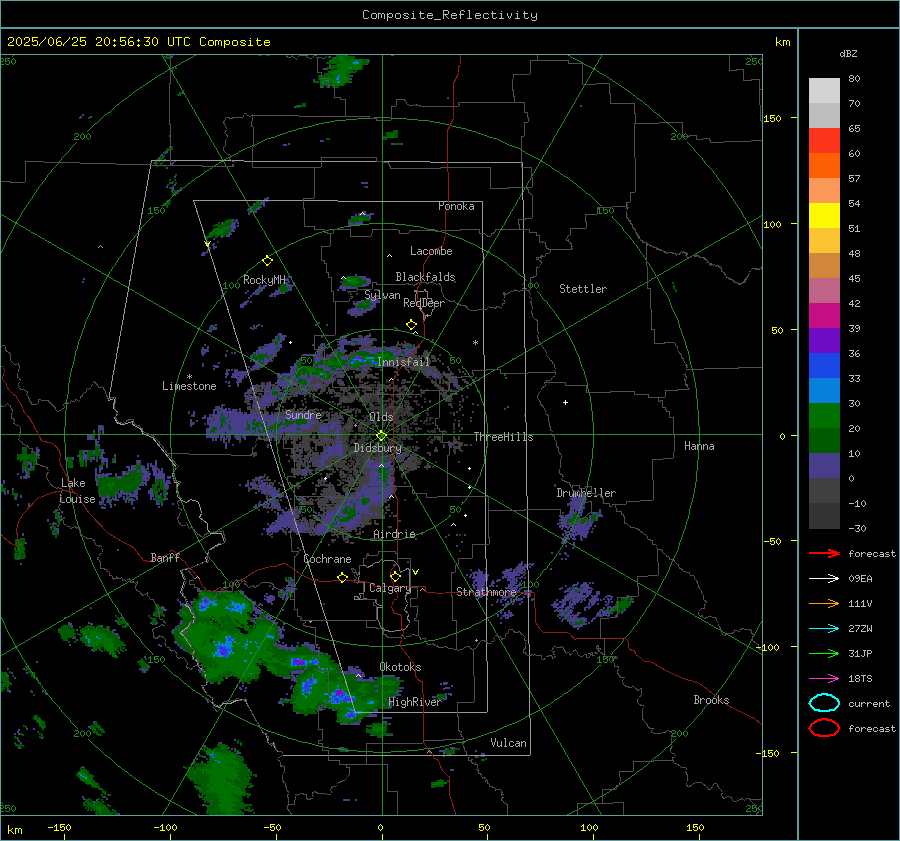This screenshot has width=900, height=841.
Task: Click the 'Ponoka' city label
Action: click(456, 206)
